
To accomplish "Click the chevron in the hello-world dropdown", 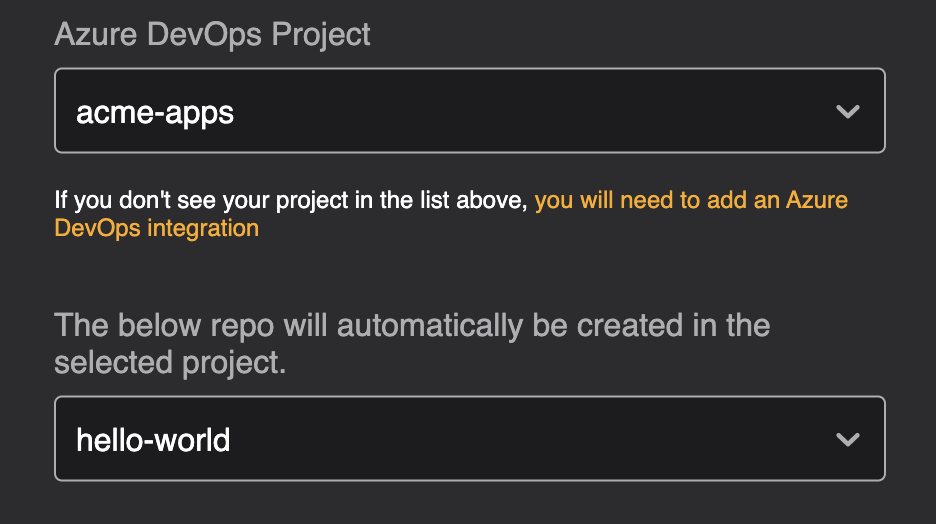I will tap(848, 439).
